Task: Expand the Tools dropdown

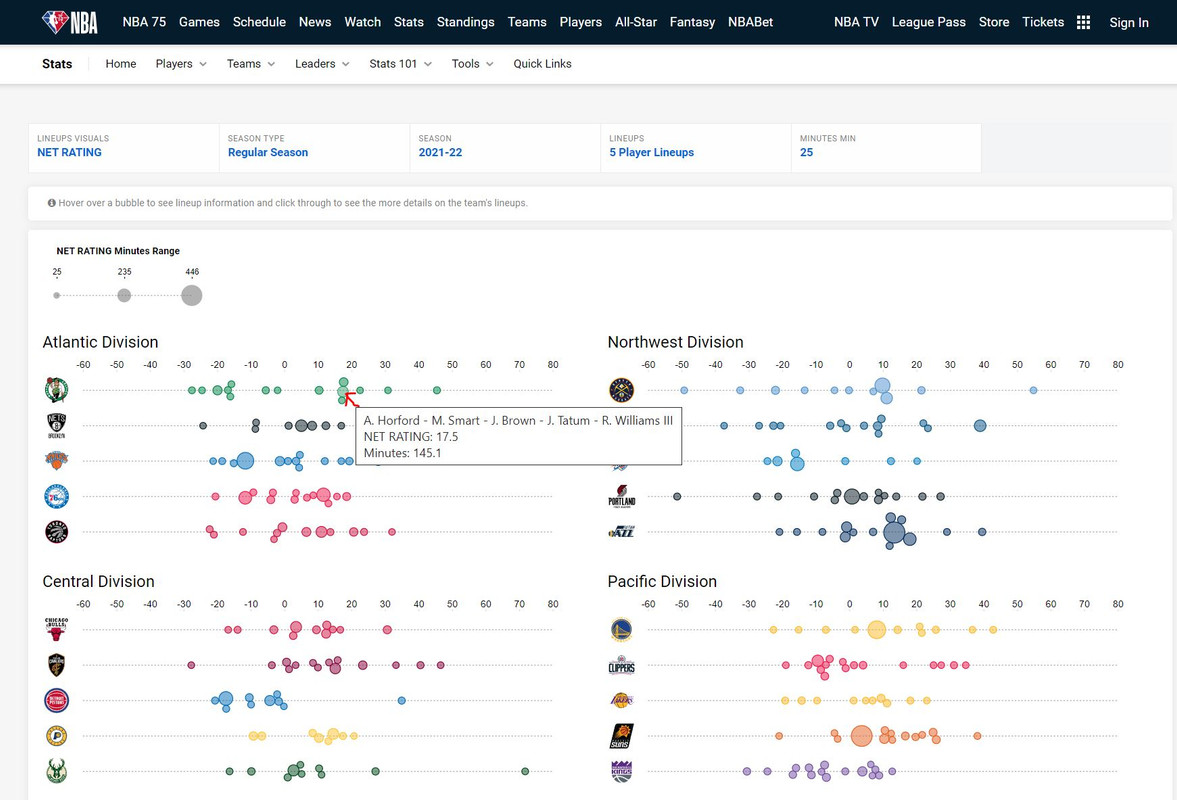Action: 472,64
